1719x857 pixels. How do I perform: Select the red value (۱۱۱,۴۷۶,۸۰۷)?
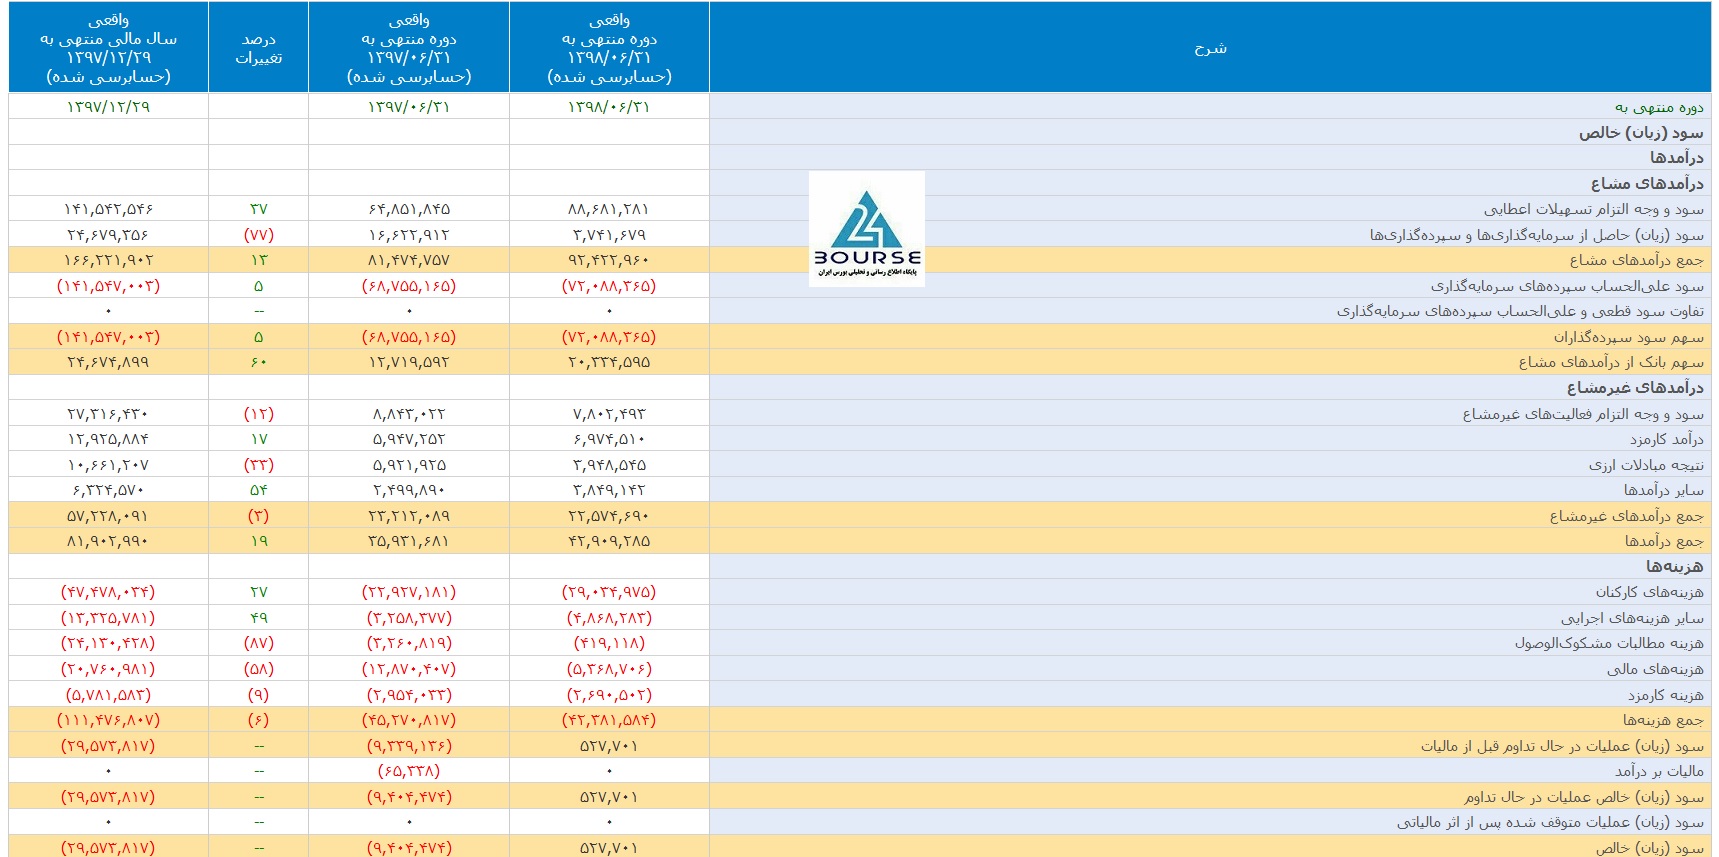(108, 720)
